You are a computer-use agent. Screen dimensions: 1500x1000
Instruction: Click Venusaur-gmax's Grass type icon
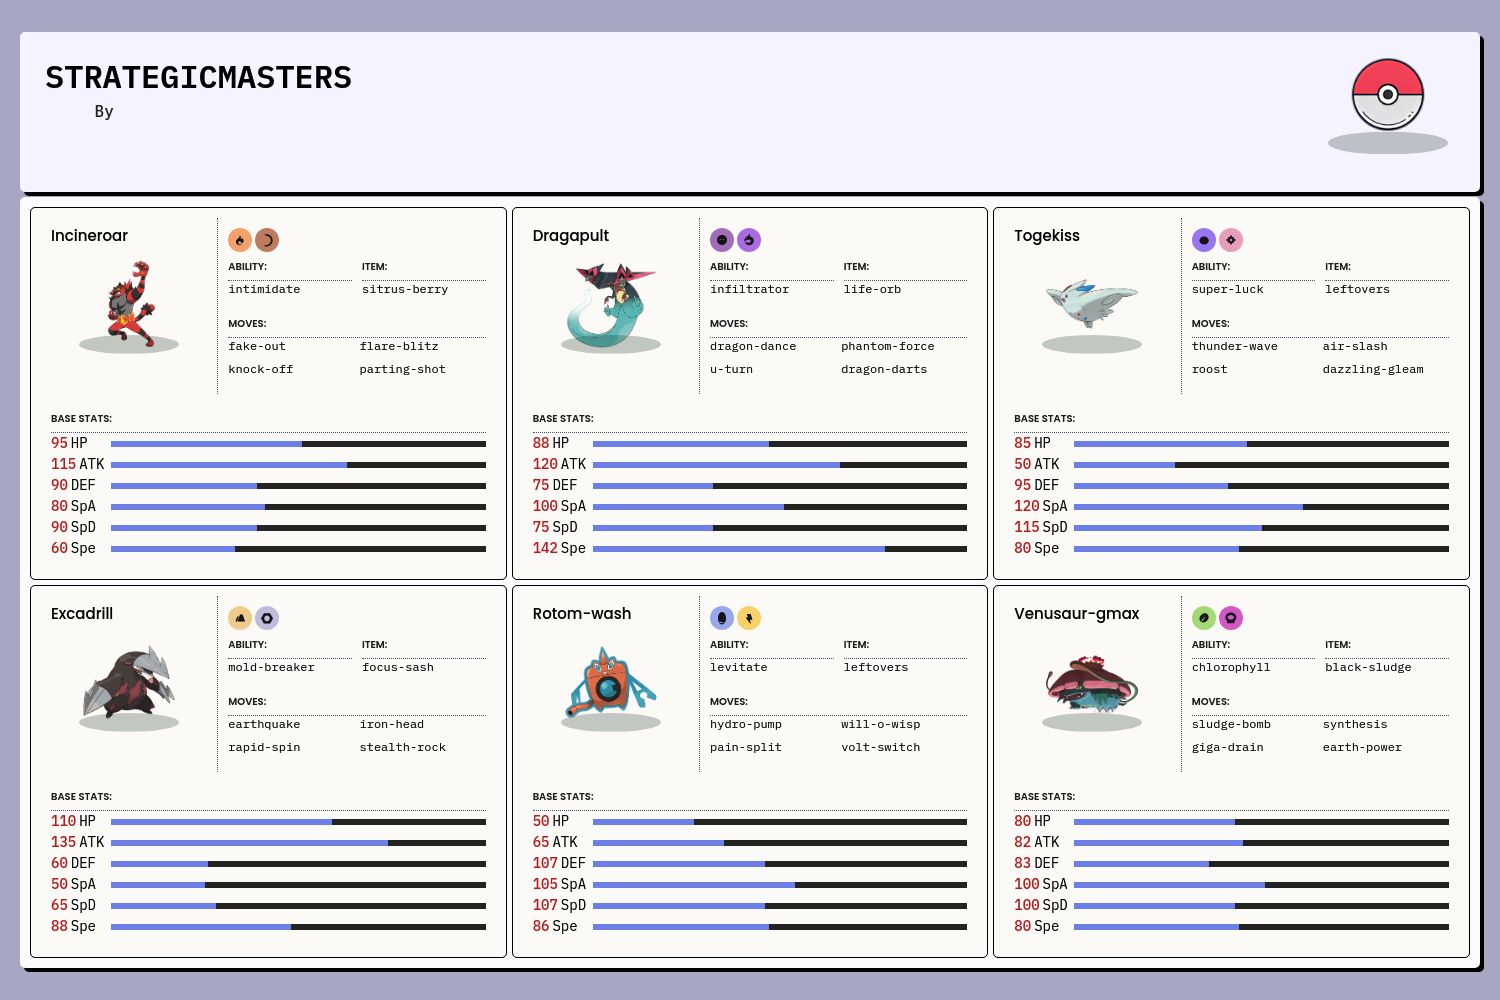[x=1204, y=618]
